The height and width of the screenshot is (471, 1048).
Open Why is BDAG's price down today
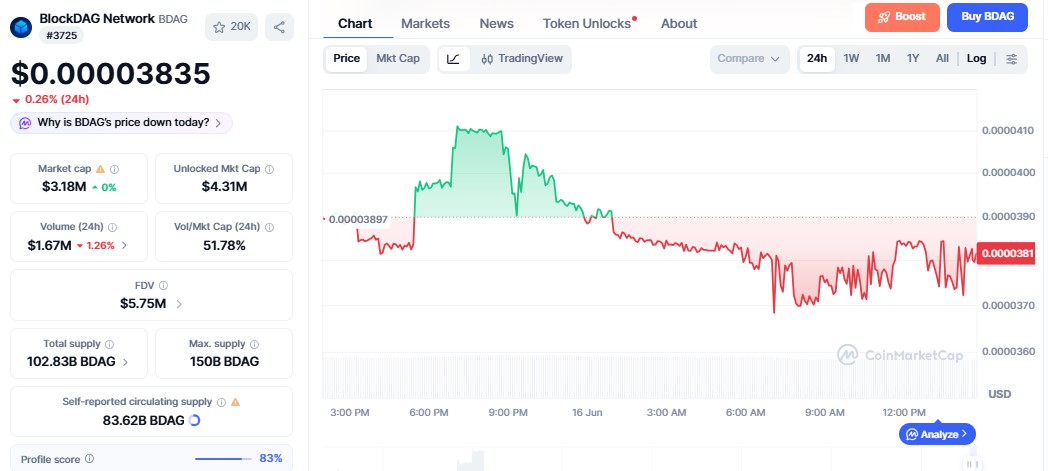[121, 123]
